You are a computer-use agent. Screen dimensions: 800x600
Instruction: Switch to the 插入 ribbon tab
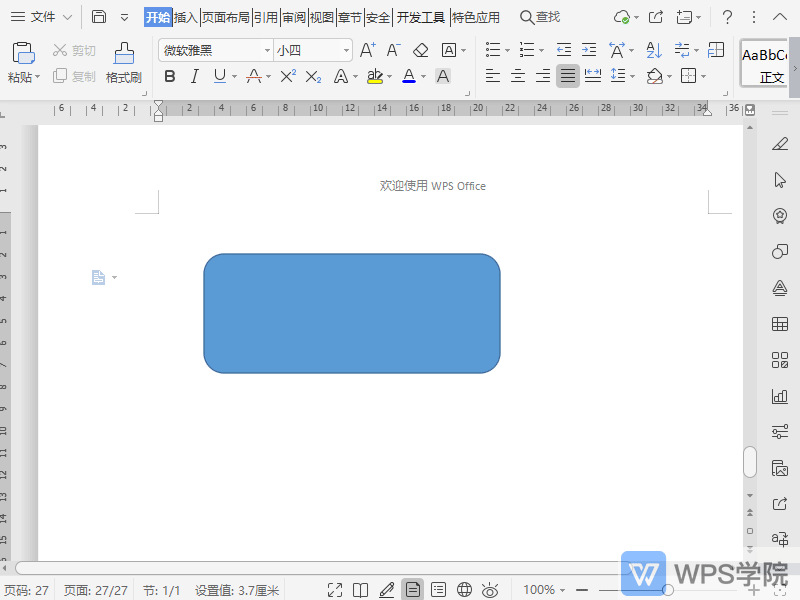(185, 17)
